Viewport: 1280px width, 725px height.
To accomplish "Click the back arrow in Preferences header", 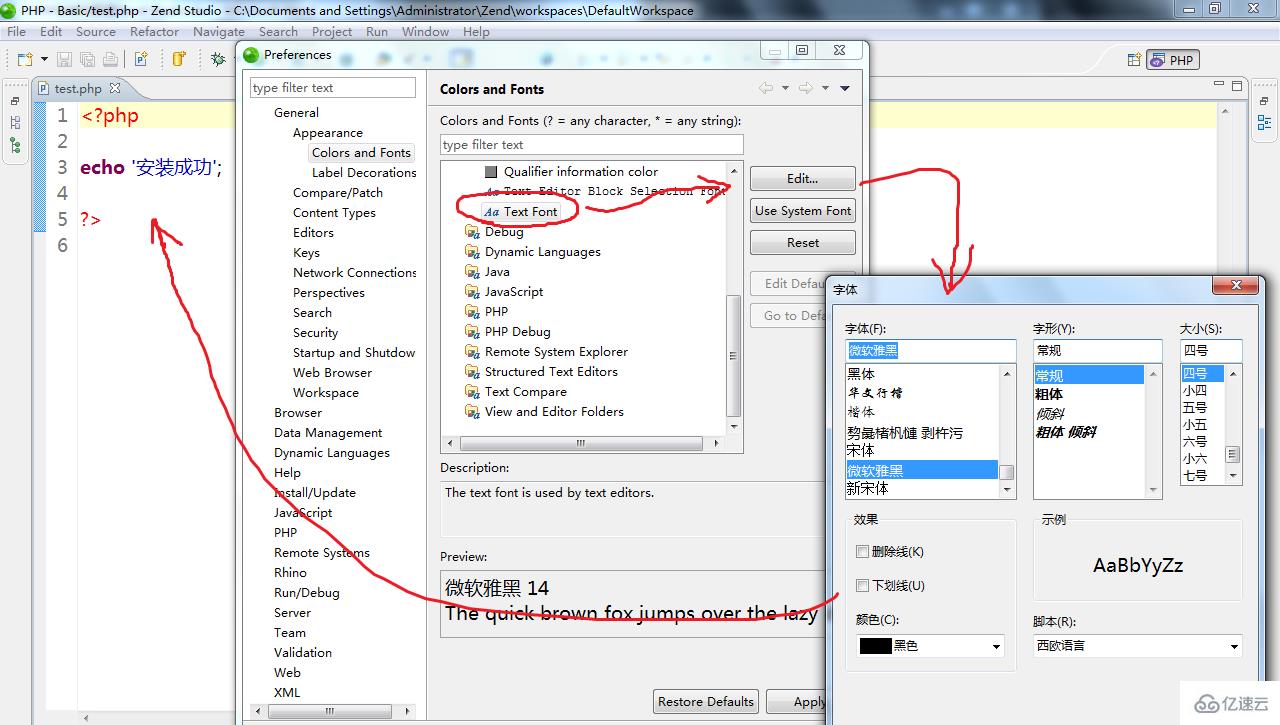I will pyautogui.click(x=766, y=88).
